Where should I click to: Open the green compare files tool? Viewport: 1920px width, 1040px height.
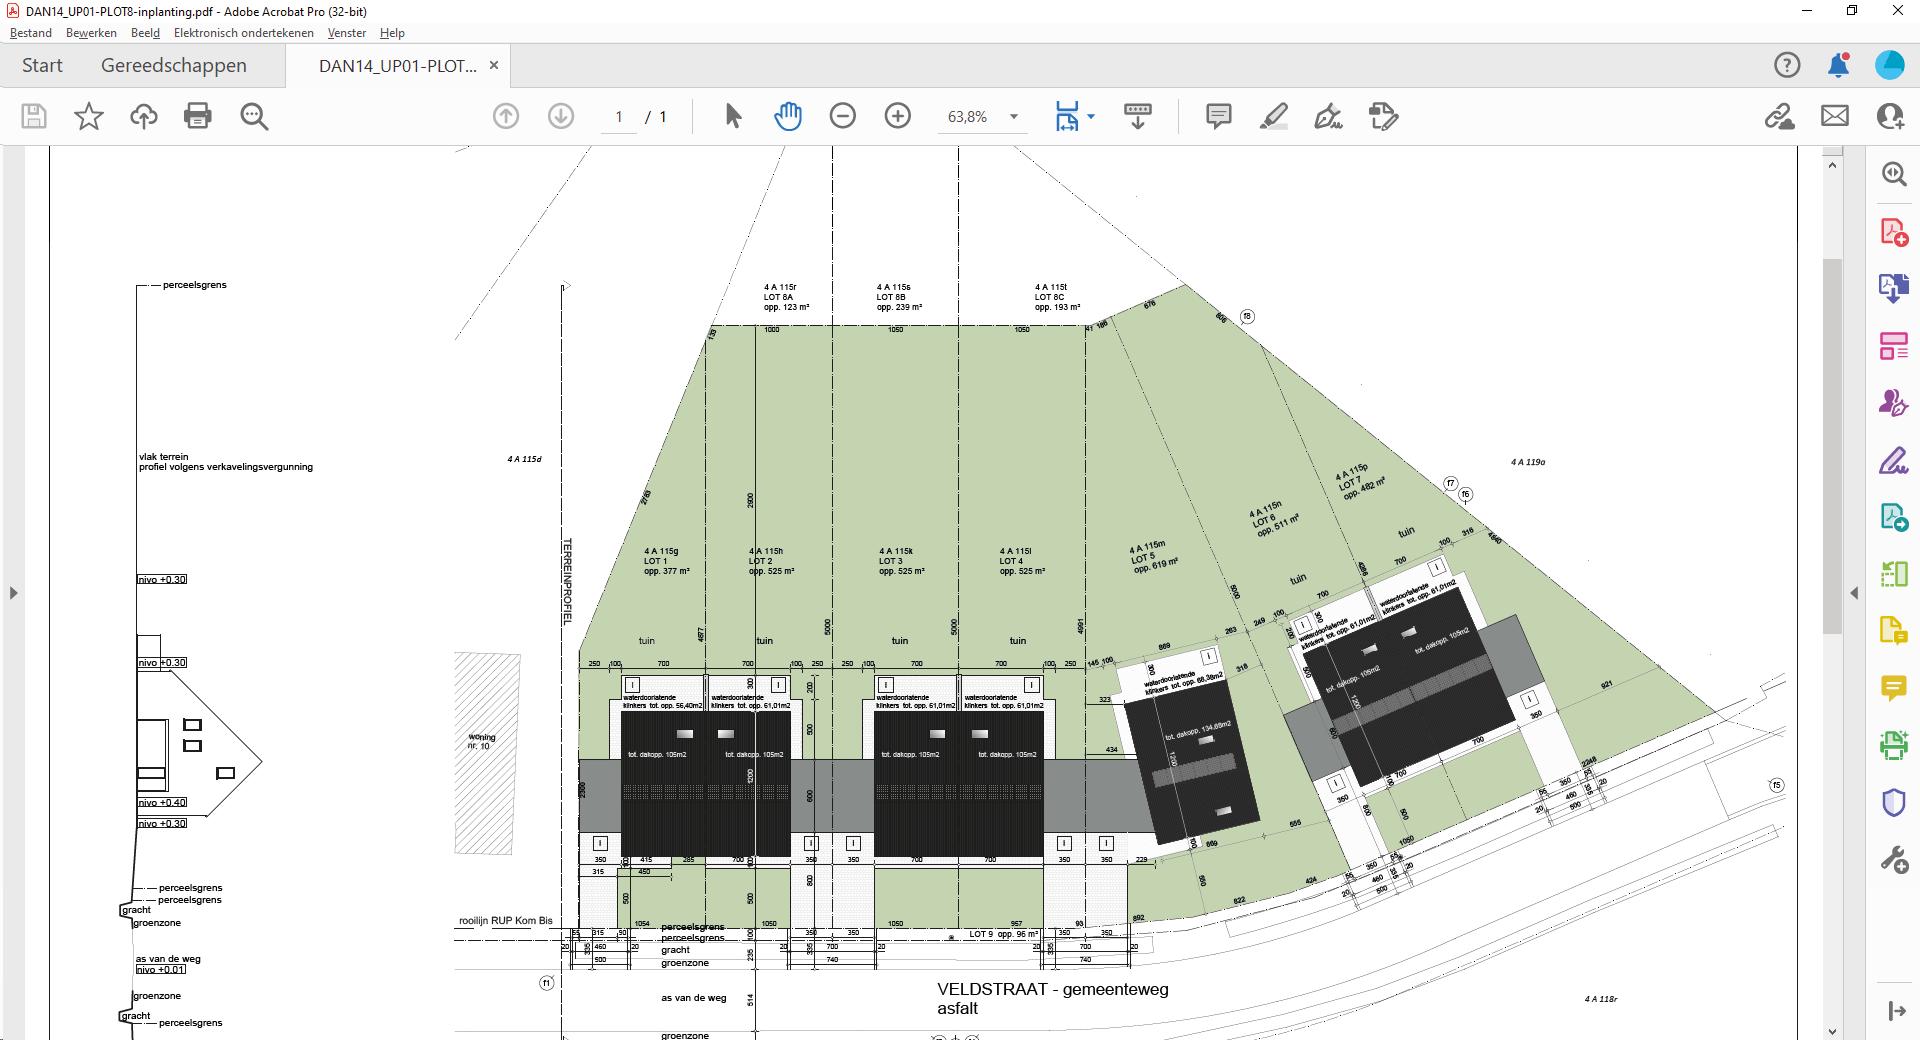(x=1893, y=574)
